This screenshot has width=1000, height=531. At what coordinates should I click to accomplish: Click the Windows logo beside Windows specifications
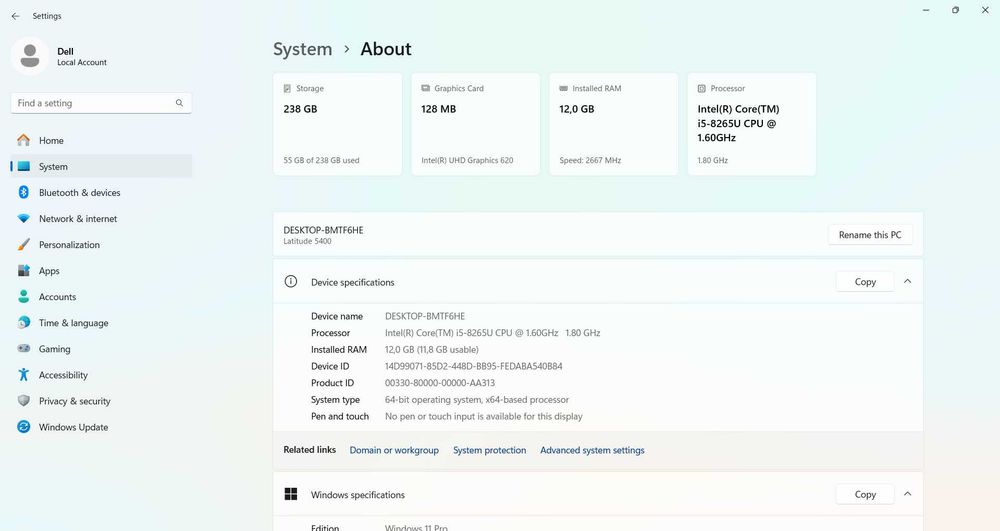[291, 494]
